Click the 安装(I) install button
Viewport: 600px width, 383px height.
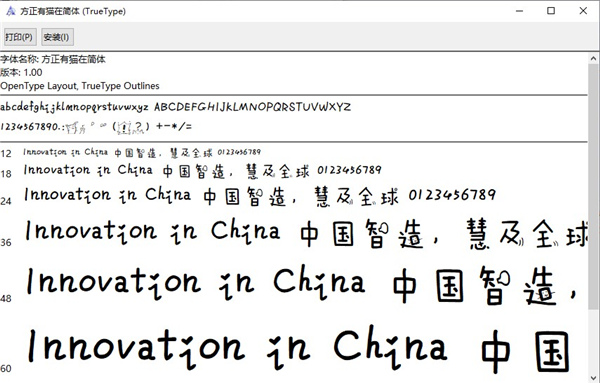pos(57,37)
